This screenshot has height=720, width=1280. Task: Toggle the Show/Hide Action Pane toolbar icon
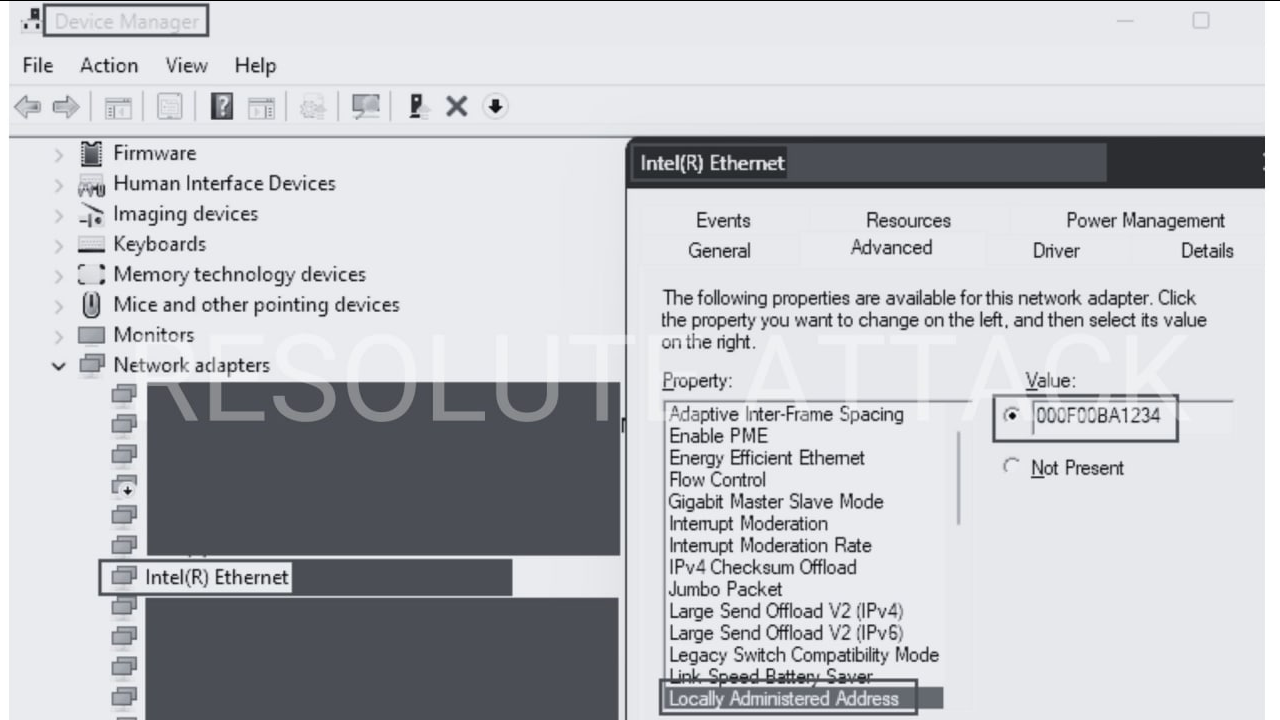261,107
